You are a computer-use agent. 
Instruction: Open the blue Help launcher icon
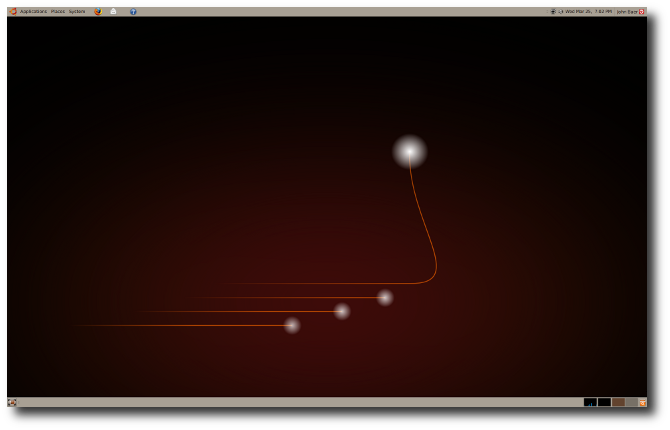coord(133,12)
